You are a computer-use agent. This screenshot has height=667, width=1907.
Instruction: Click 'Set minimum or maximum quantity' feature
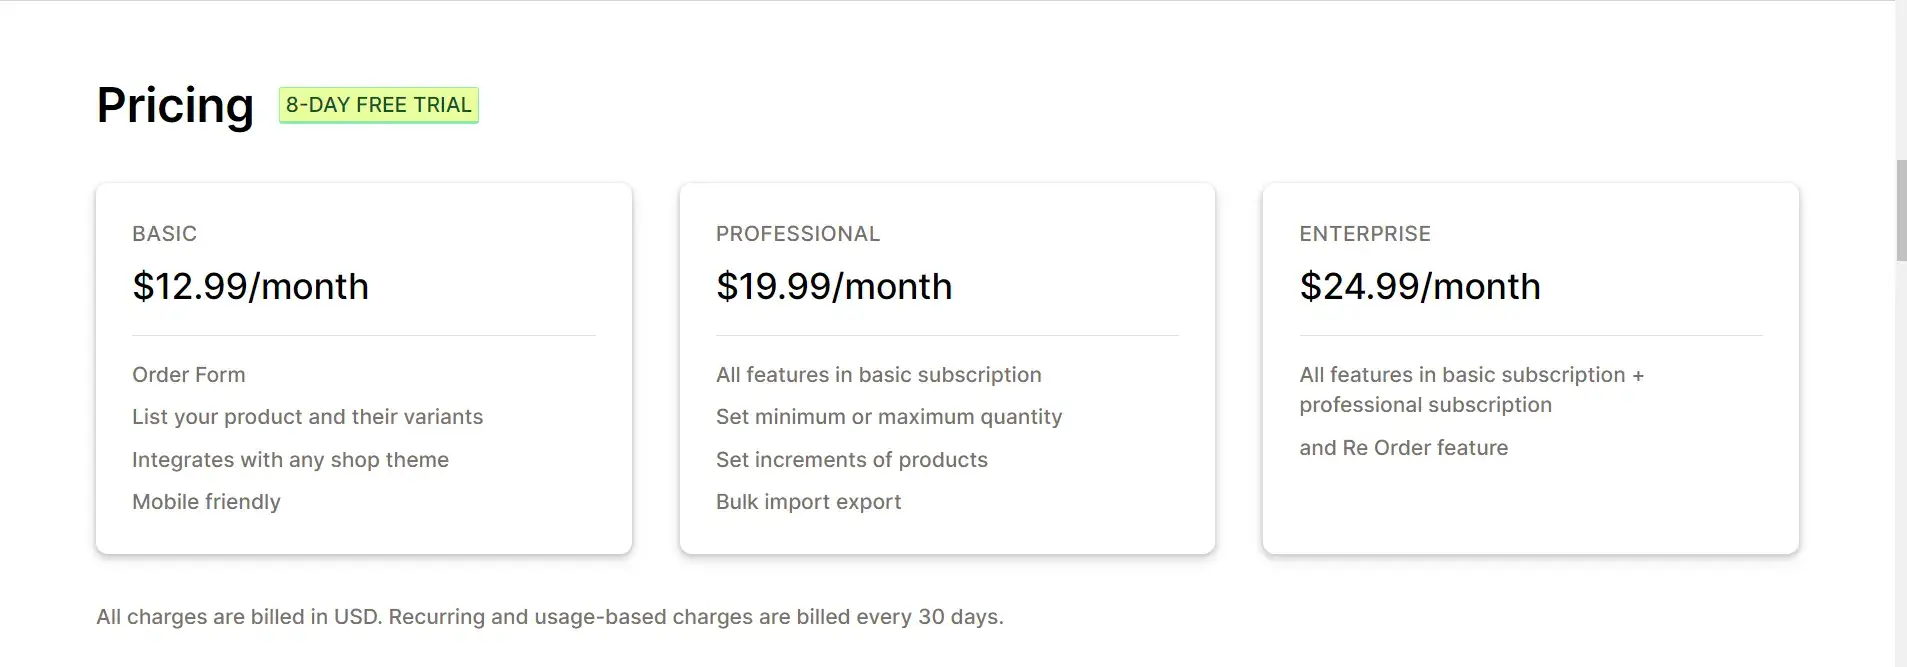point(889,417)
